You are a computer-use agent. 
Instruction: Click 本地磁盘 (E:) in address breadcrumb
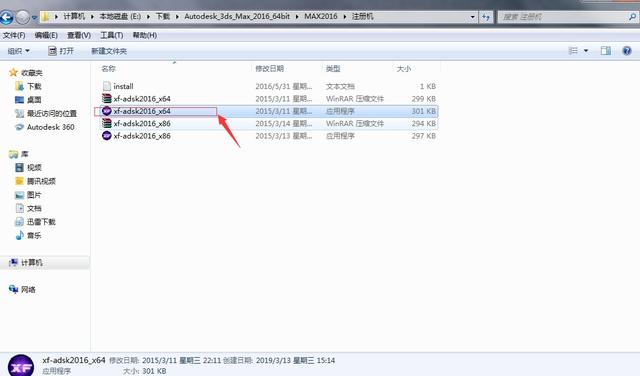pyautogui.click(x=120, y=16)
